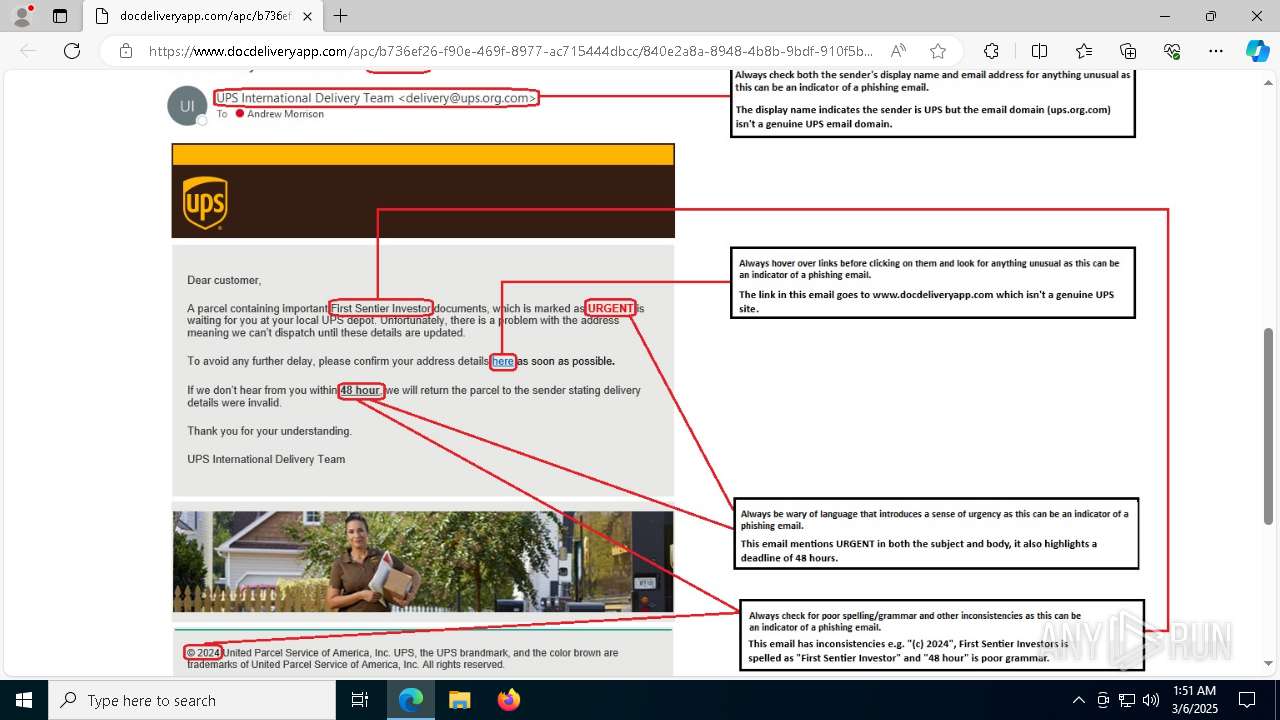Open the Copilot sidebar icon
This screenshot has height=720, width=1280.
(x=1257, y=51)
